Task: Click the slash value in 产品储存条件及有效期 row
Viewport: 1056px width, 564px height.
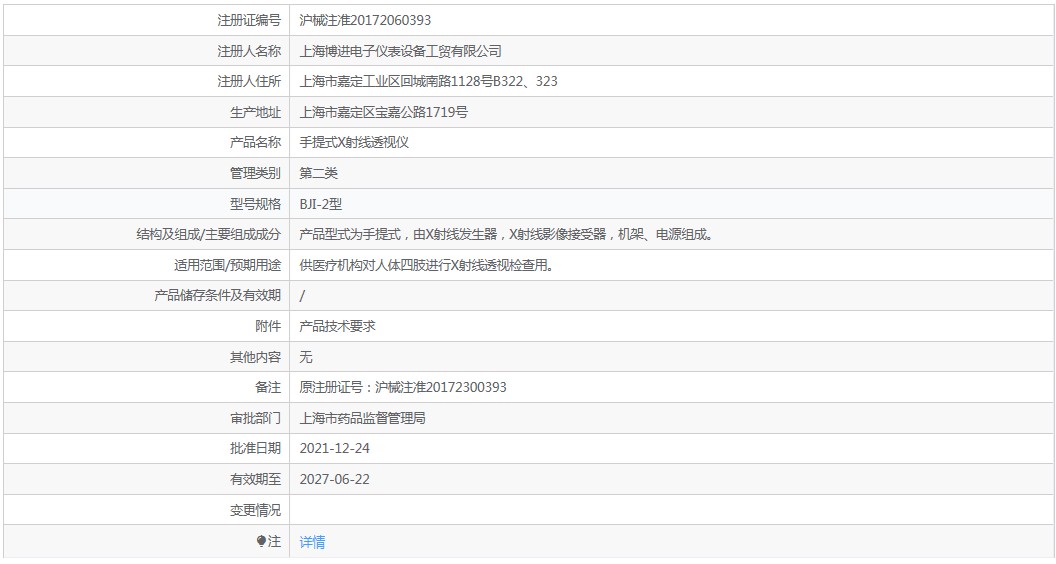Action: coord(302,296)
